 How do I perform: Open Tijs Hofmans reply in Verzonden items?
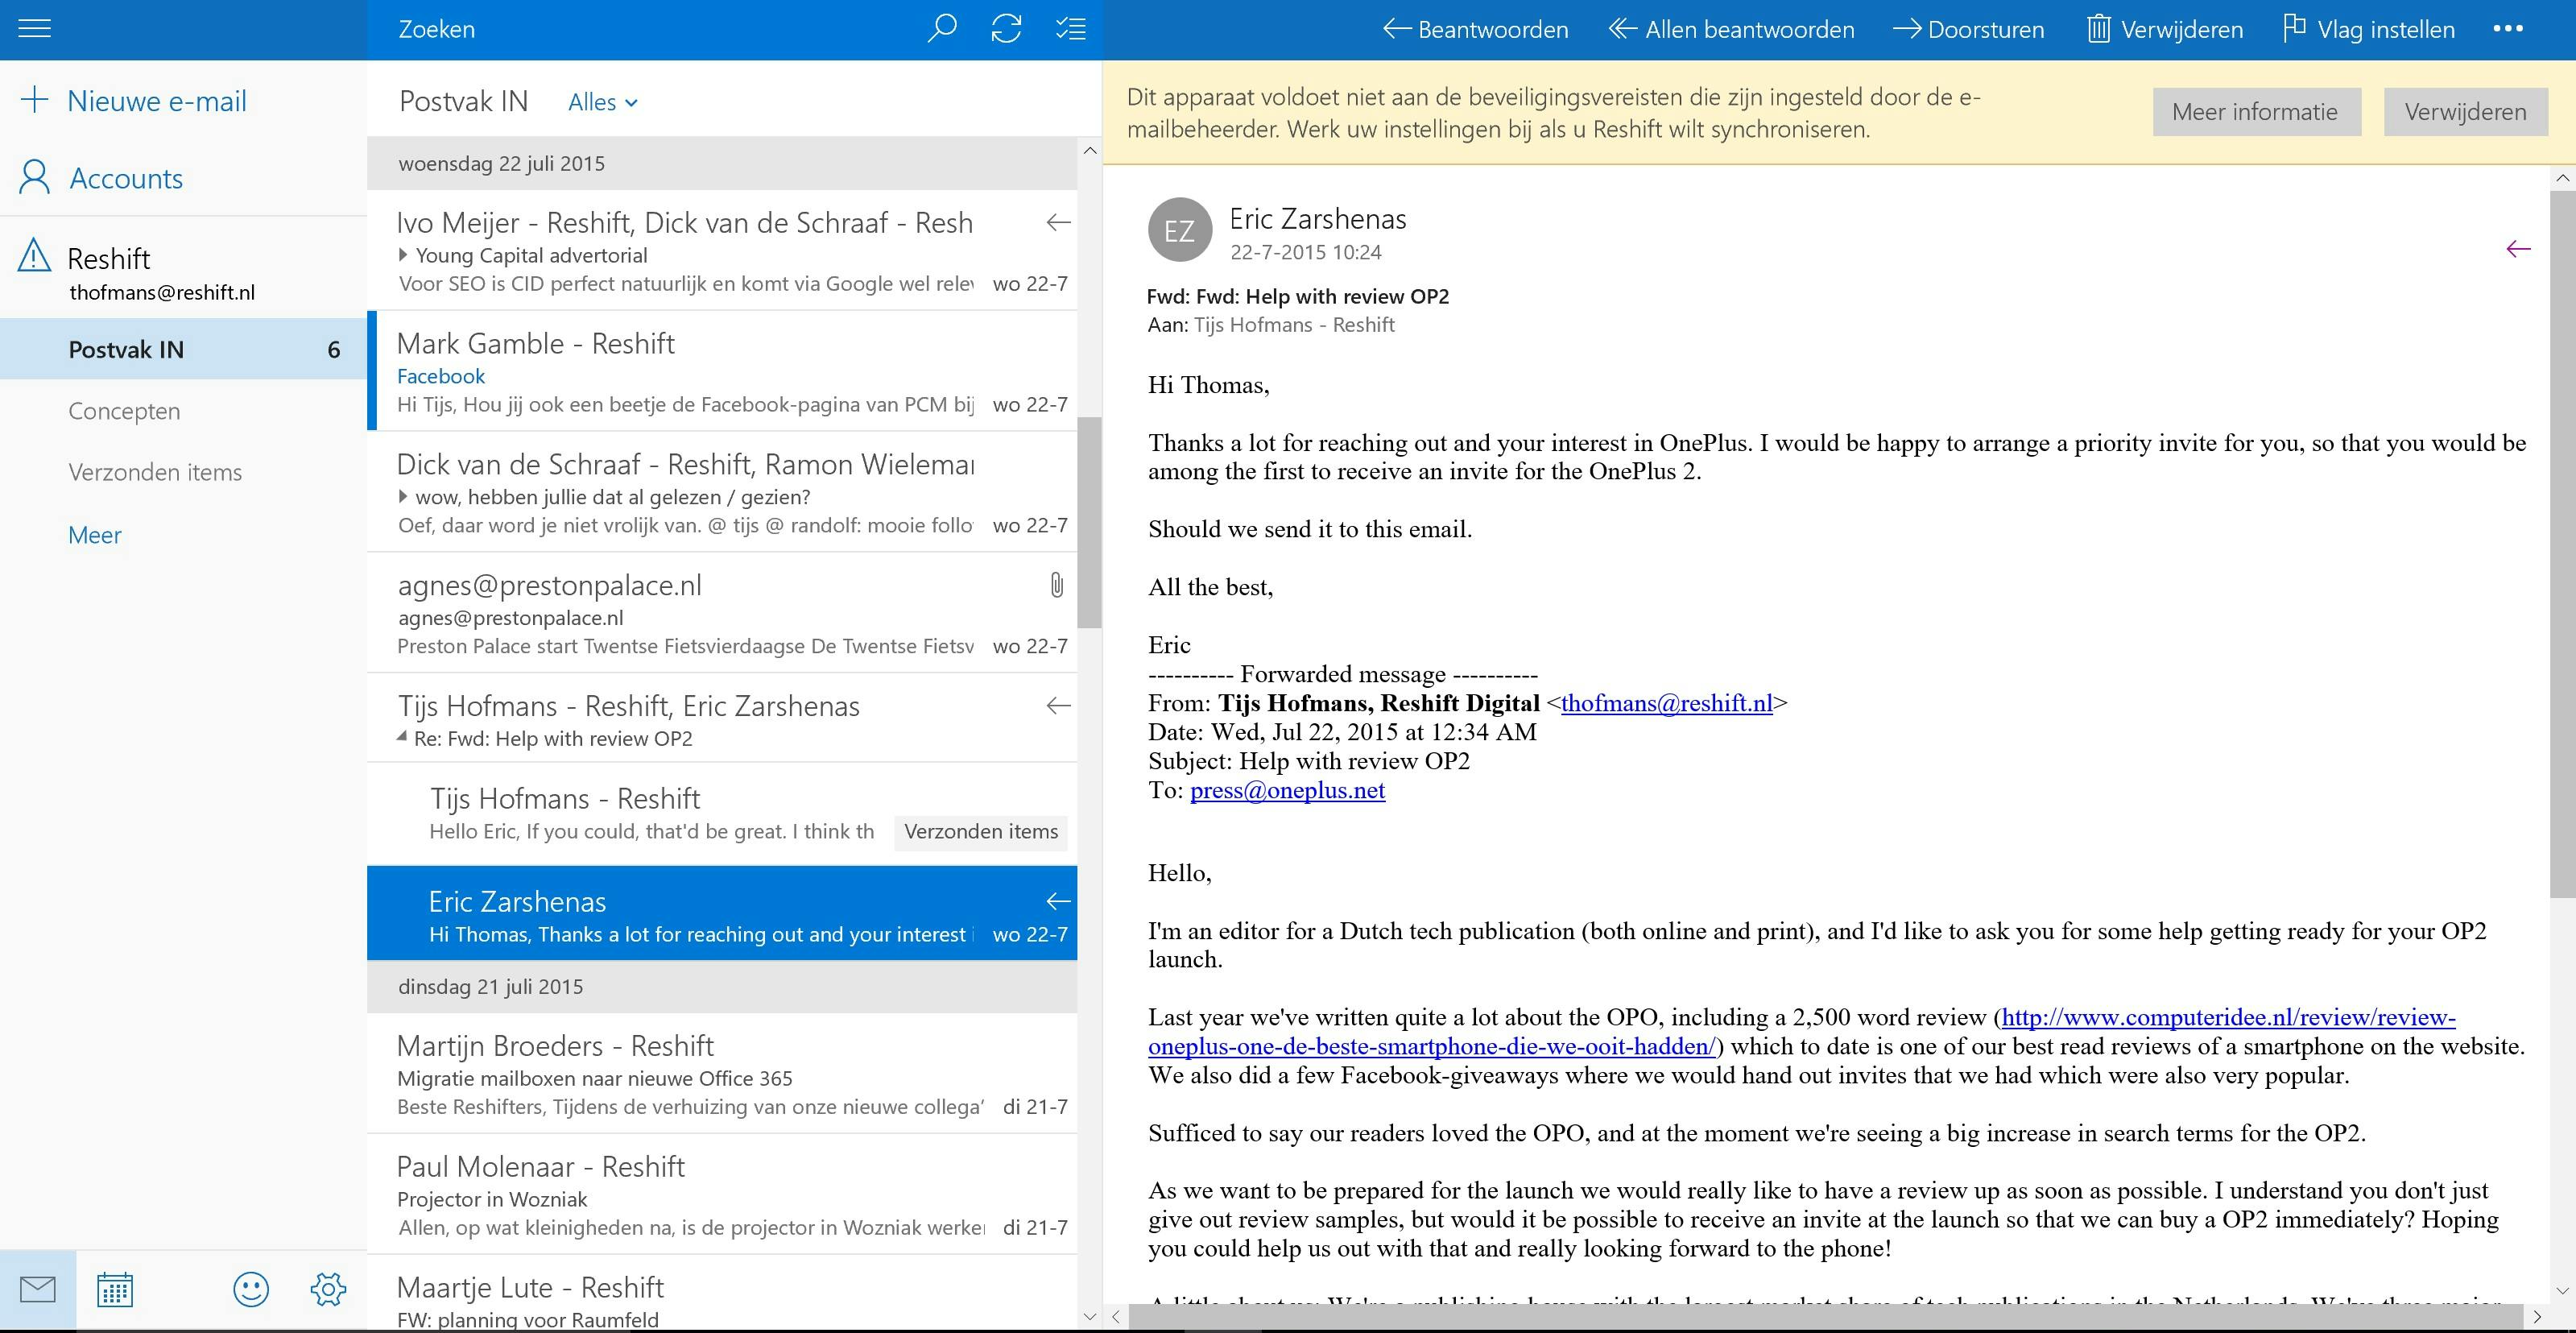(722, 814)
